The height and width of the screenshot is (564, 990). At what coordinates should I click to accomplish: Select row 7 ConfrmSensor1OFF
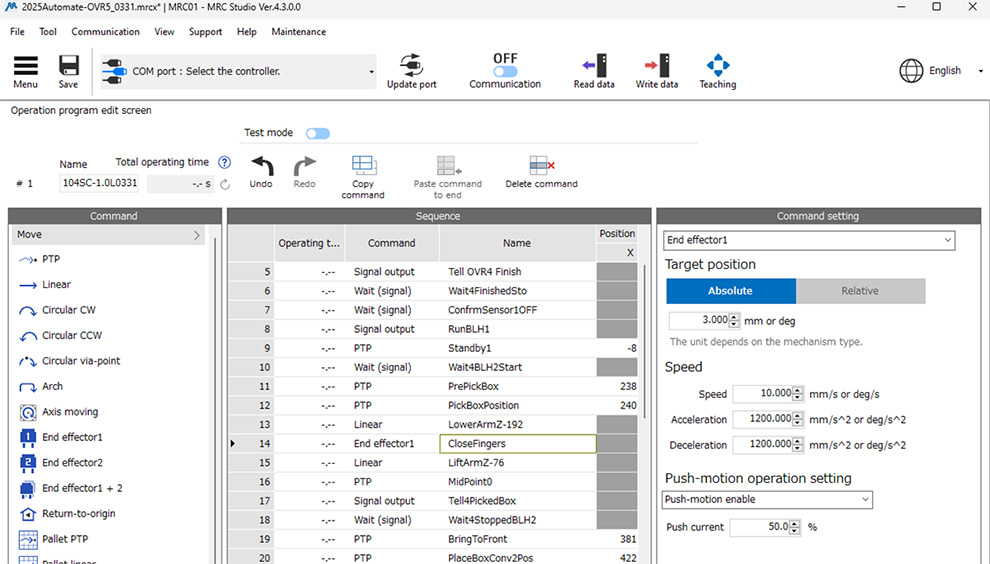[x=432, y=310]
